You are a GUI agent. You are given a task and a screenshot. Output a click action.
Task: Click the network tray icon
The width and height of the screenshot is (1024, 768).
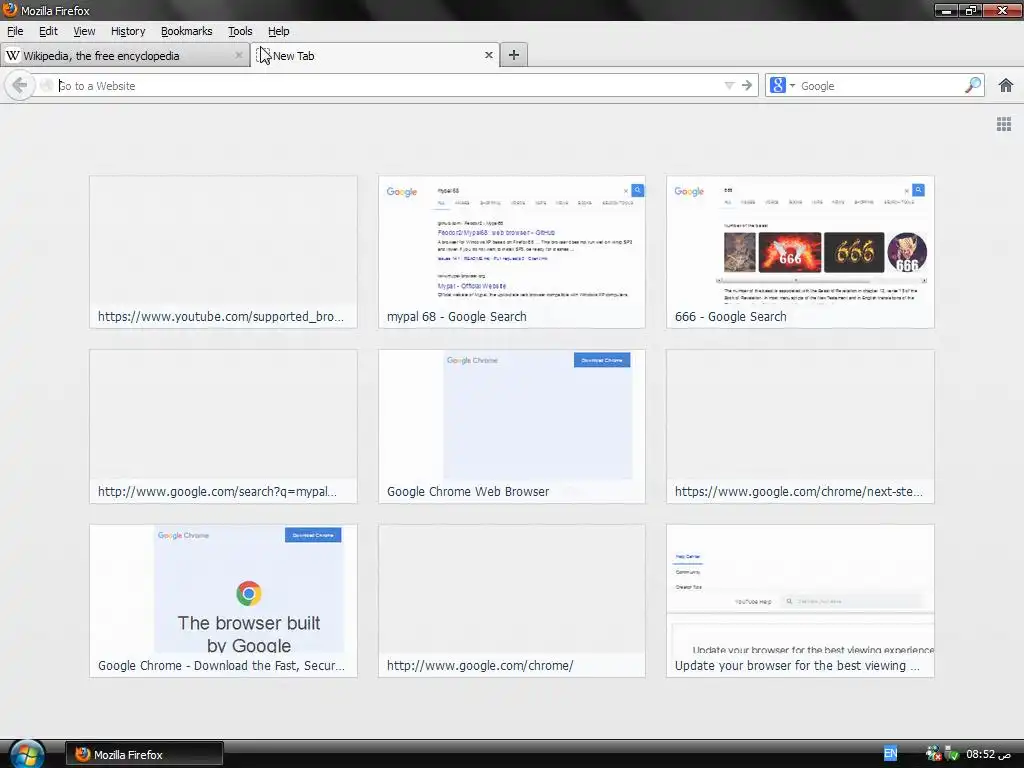coord(933,754)
